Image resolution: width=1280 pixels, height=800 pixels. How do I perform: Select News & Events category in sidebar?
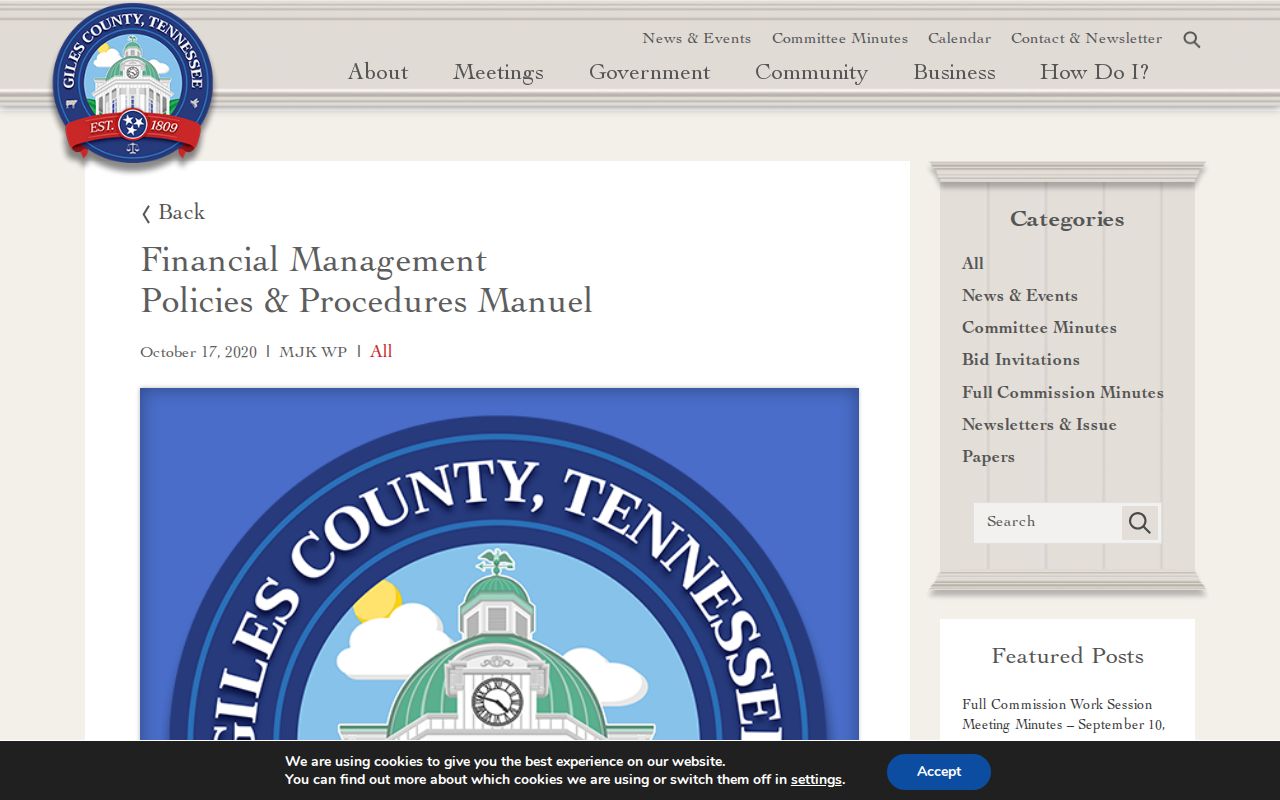pyautogui.click(x=1020, y=295)
